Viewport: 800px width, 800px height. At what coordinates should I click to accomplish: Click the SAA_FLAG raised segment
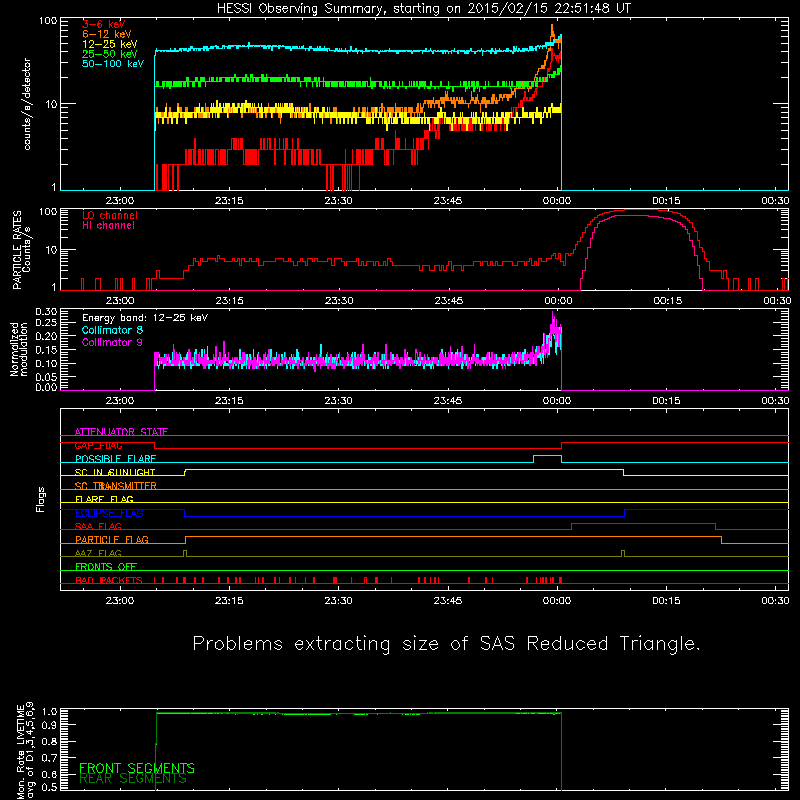tap(643, 523)
